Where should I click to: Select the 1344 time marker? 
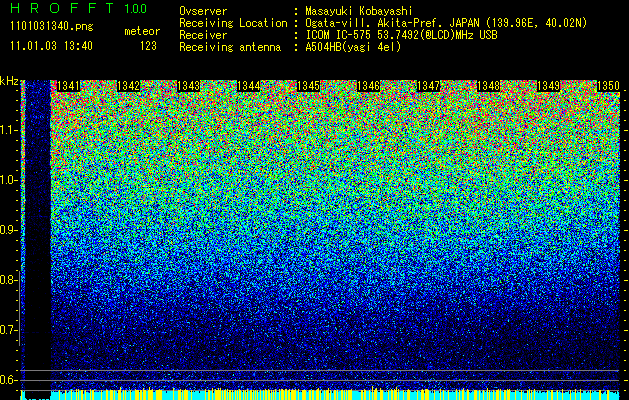coord(249,86)
